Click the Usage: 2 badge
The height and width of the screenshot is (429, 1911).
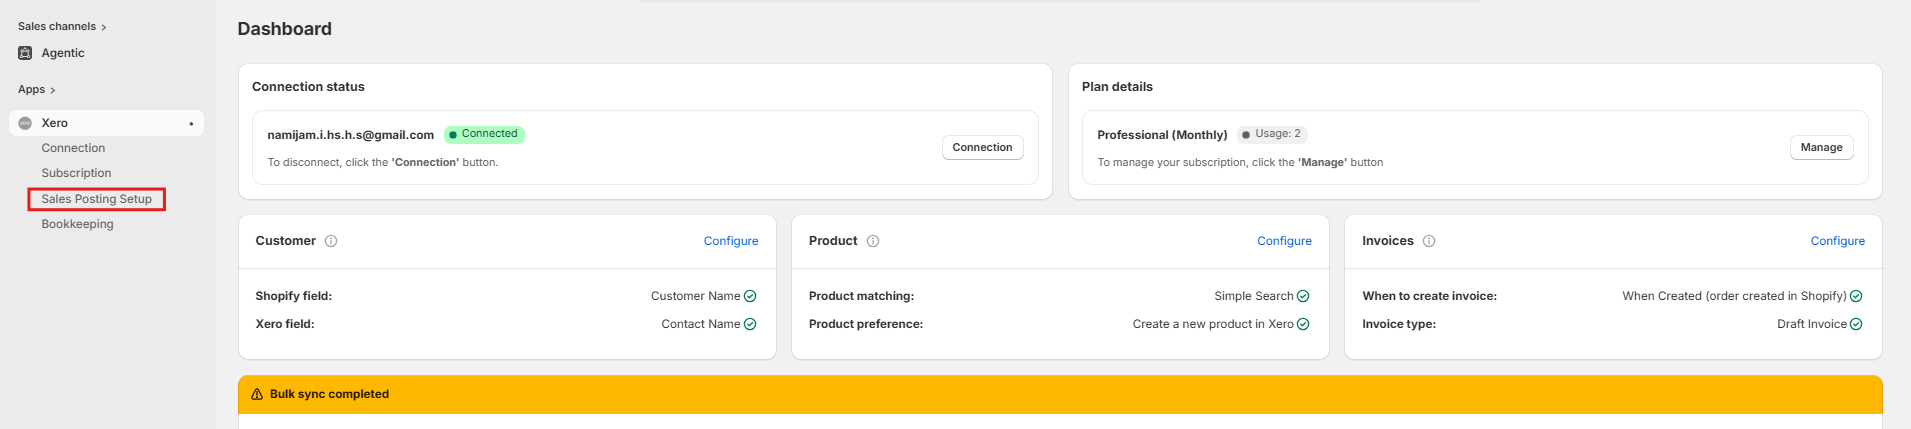(x=1272, y=134)
